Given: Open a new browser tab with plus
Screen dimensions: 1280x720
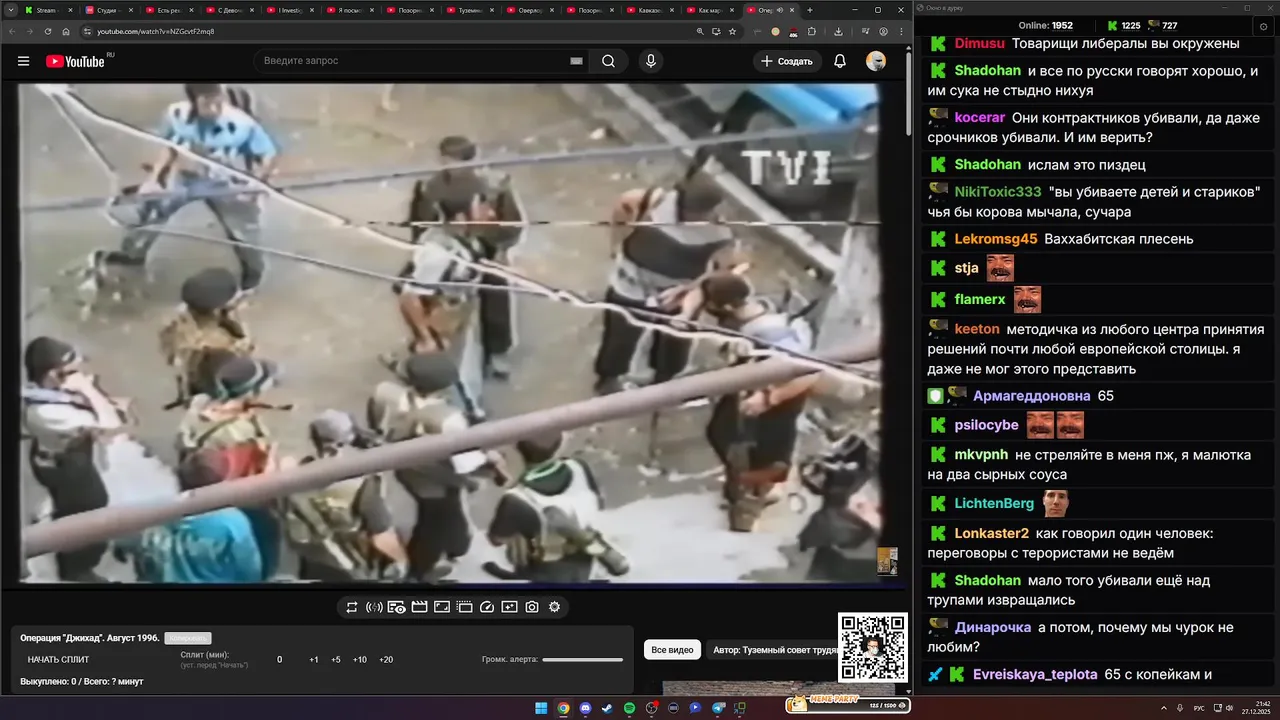Looking at the screenshot, I should 810,10.
